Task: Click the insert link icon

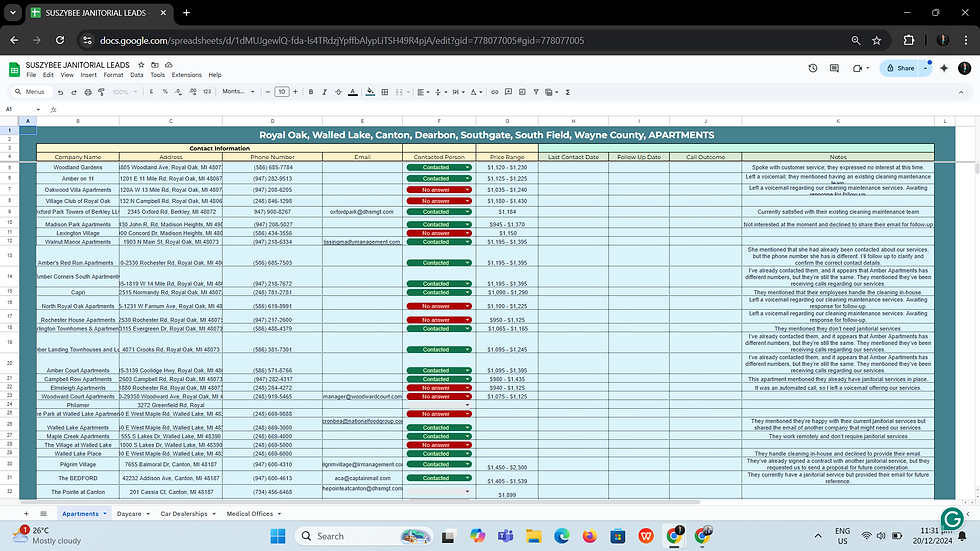Action: pyautogui.click(x=494, y=92)
